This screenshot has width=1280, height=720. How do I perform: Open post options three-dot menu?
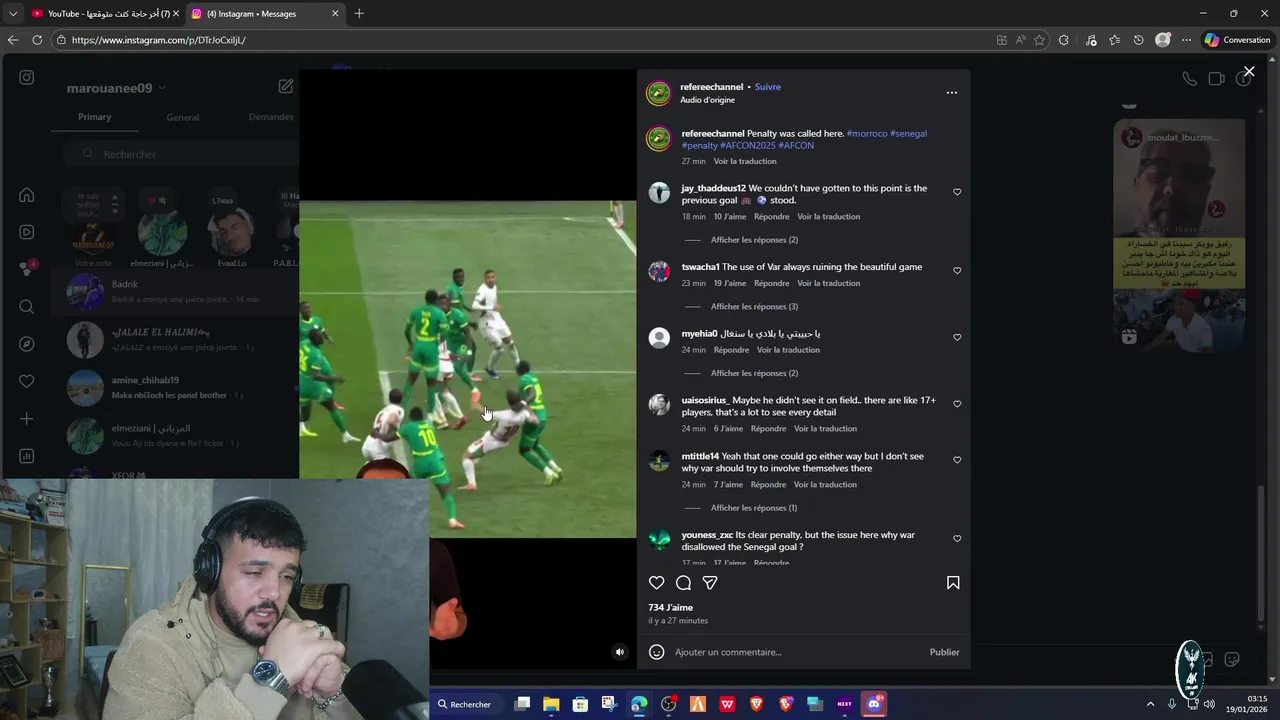coord(952,93)
